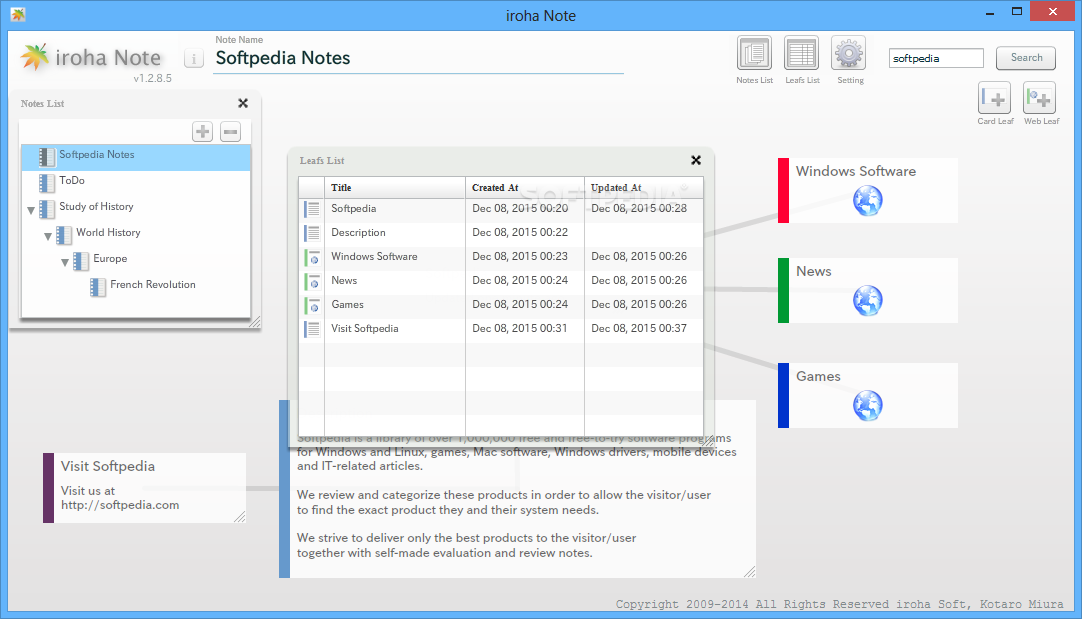Click notebook icon next to Softpedia Notes

click(x=47, y=157)
